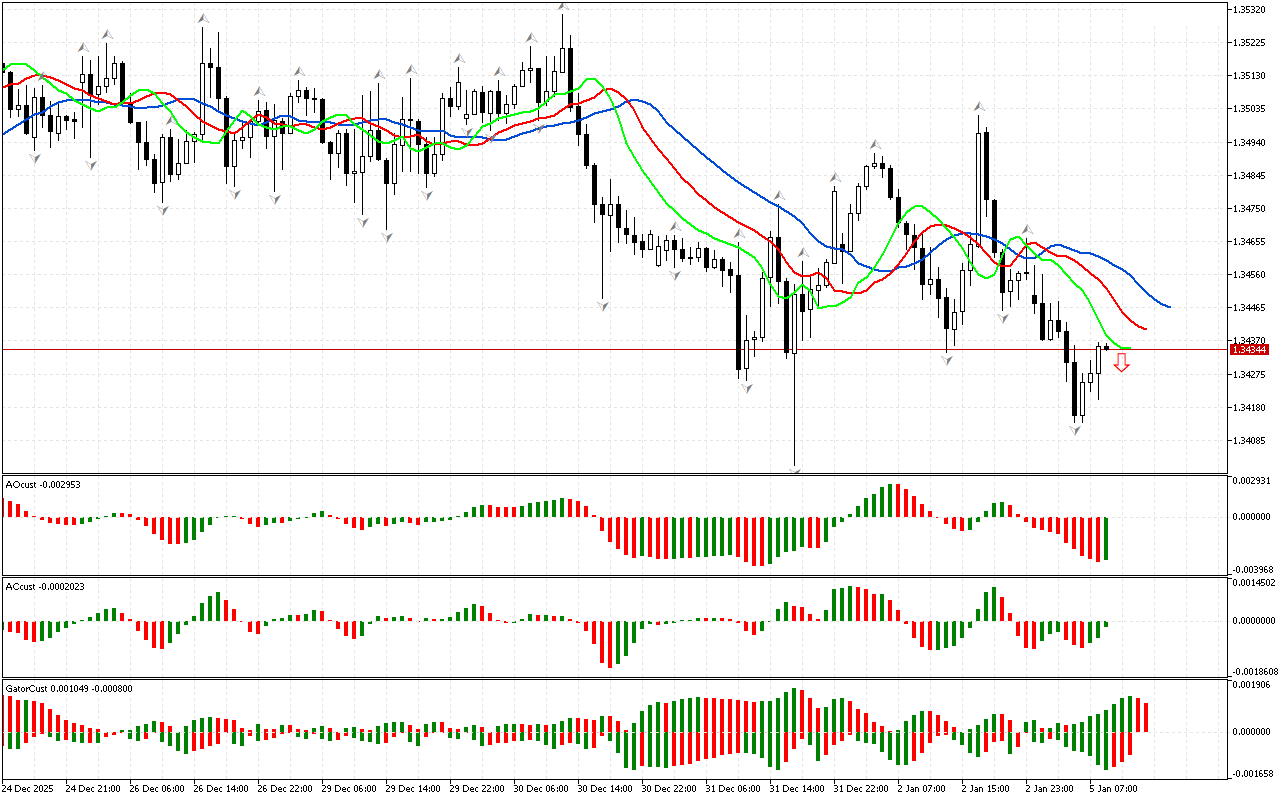Viewport: 1280px width, 800px height.
Task: Select the blue Alligator line at its right end
Action: point(1168,306)
